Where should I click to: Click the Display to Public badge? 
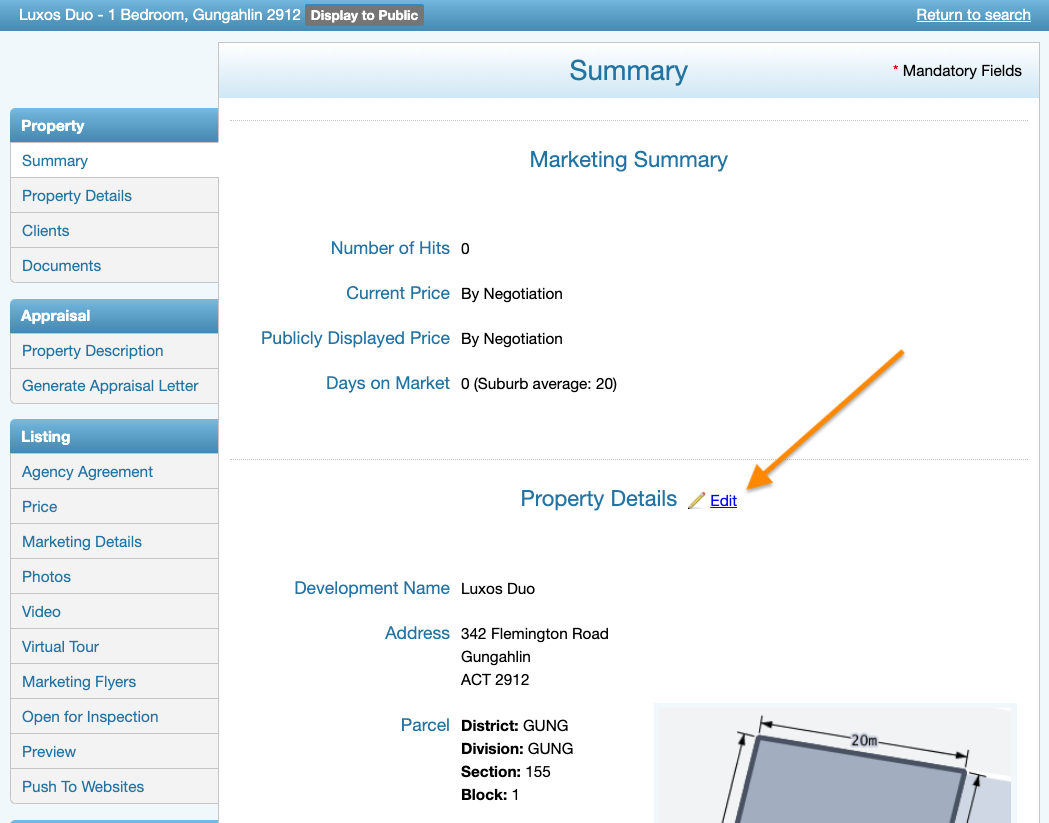[x=364, y=15]
